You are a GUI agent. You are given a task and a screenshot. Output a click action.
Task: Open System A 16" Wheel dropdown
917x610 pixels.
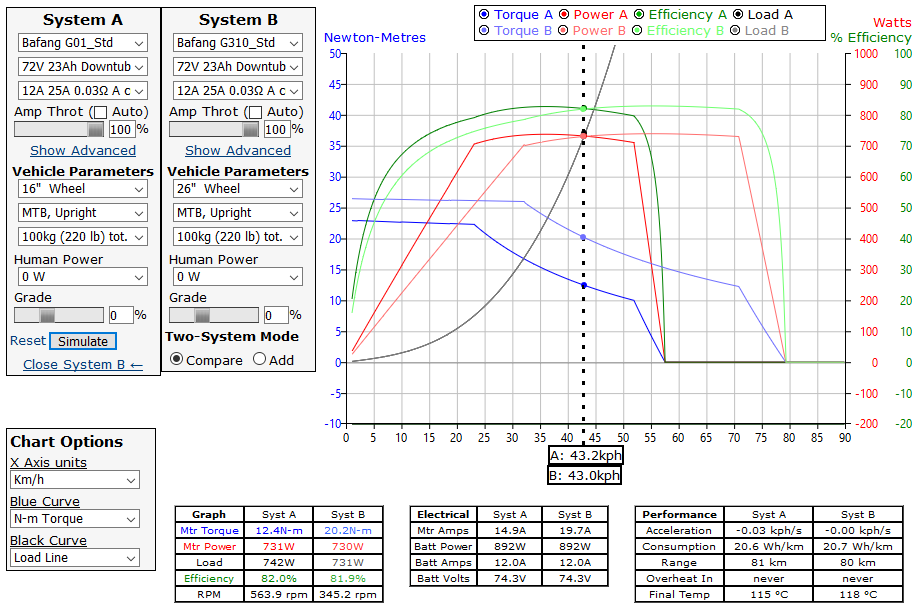click(x=82, y=189)
